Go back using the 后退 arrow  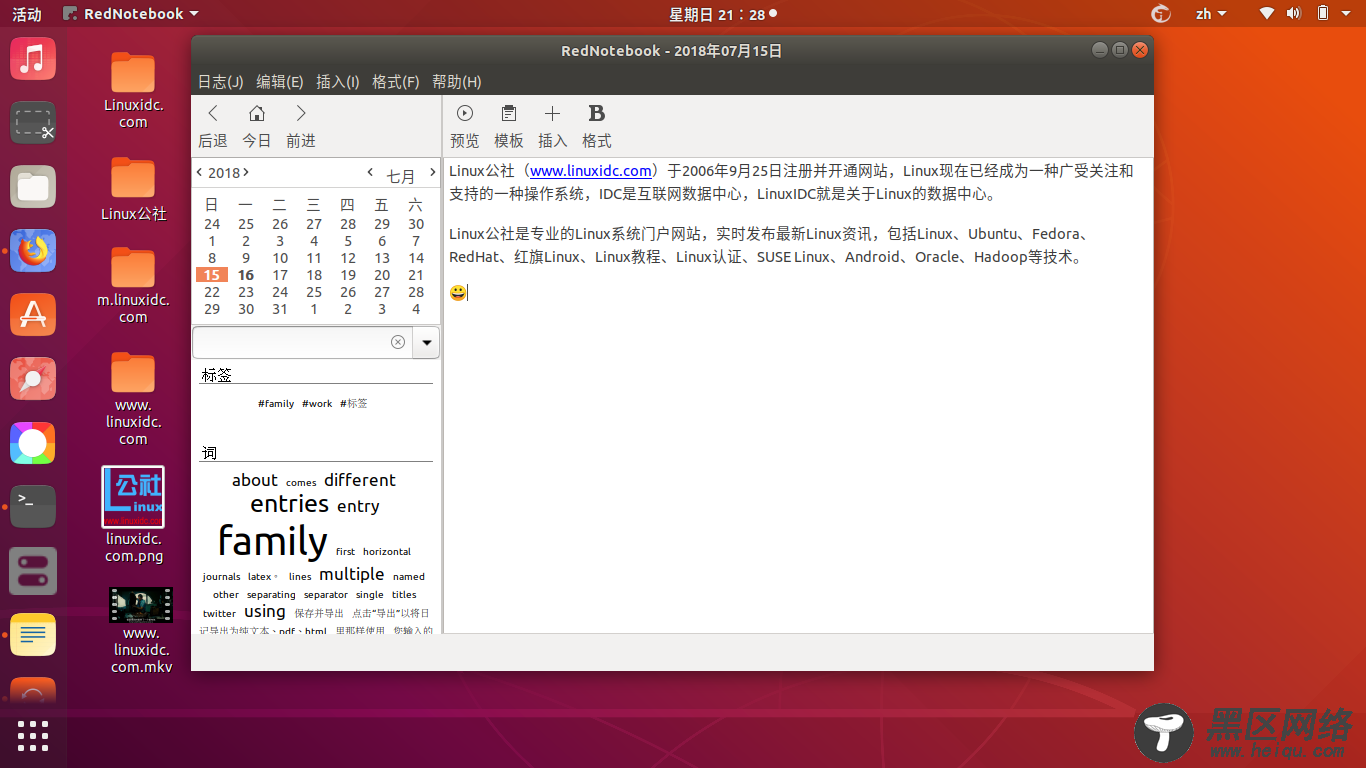coord(213,126)
